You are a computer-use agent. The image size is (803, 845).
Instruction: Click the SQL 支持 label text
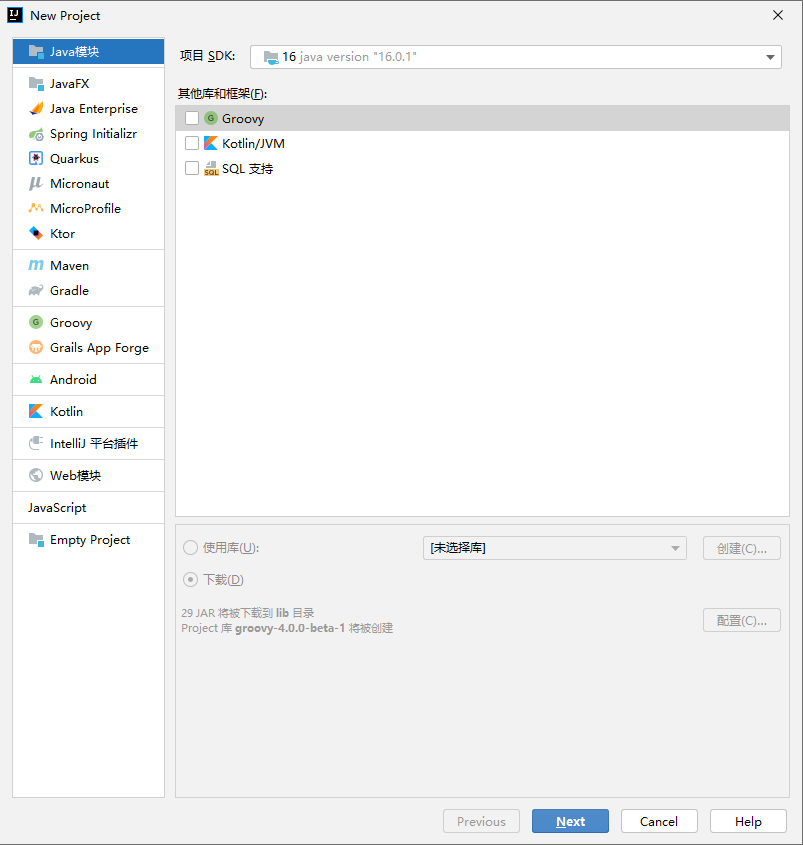247,169
